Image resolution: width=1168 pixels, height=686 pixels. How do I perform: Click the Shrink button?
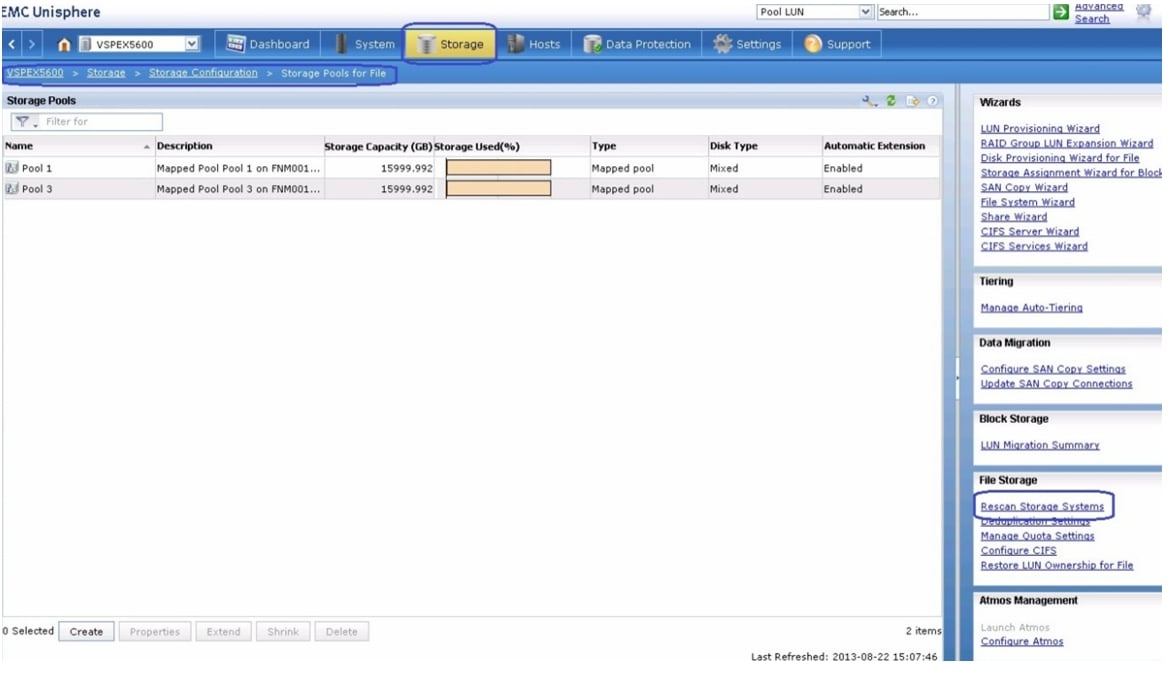(x=283, y=632)
